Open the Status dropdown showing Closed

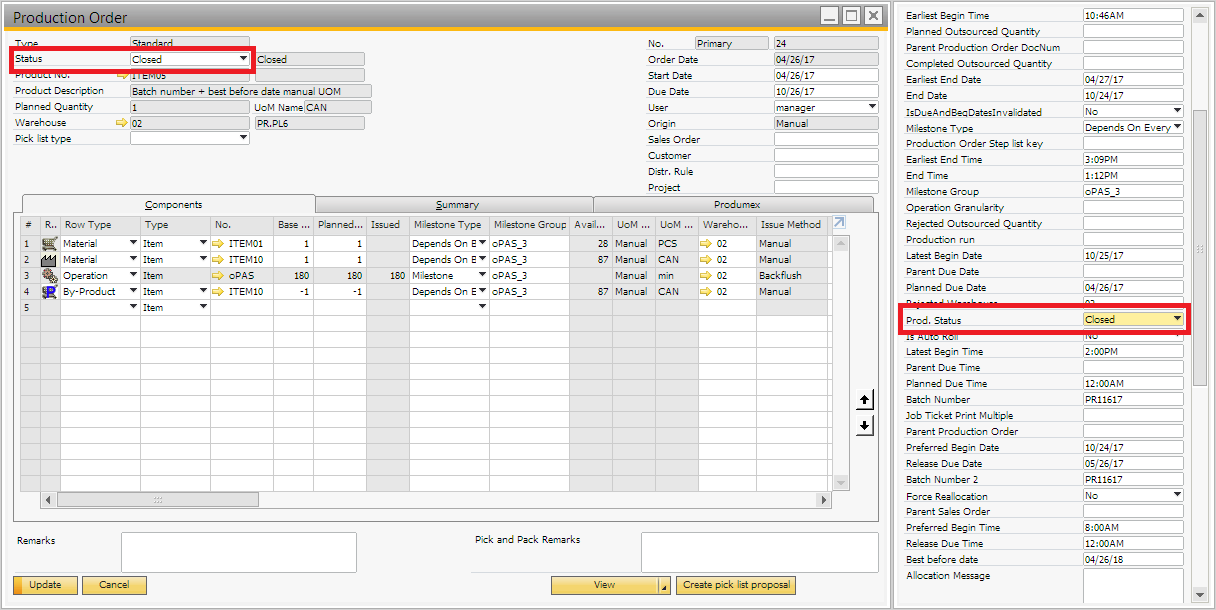pyautogui.click(x=243, y=59)
